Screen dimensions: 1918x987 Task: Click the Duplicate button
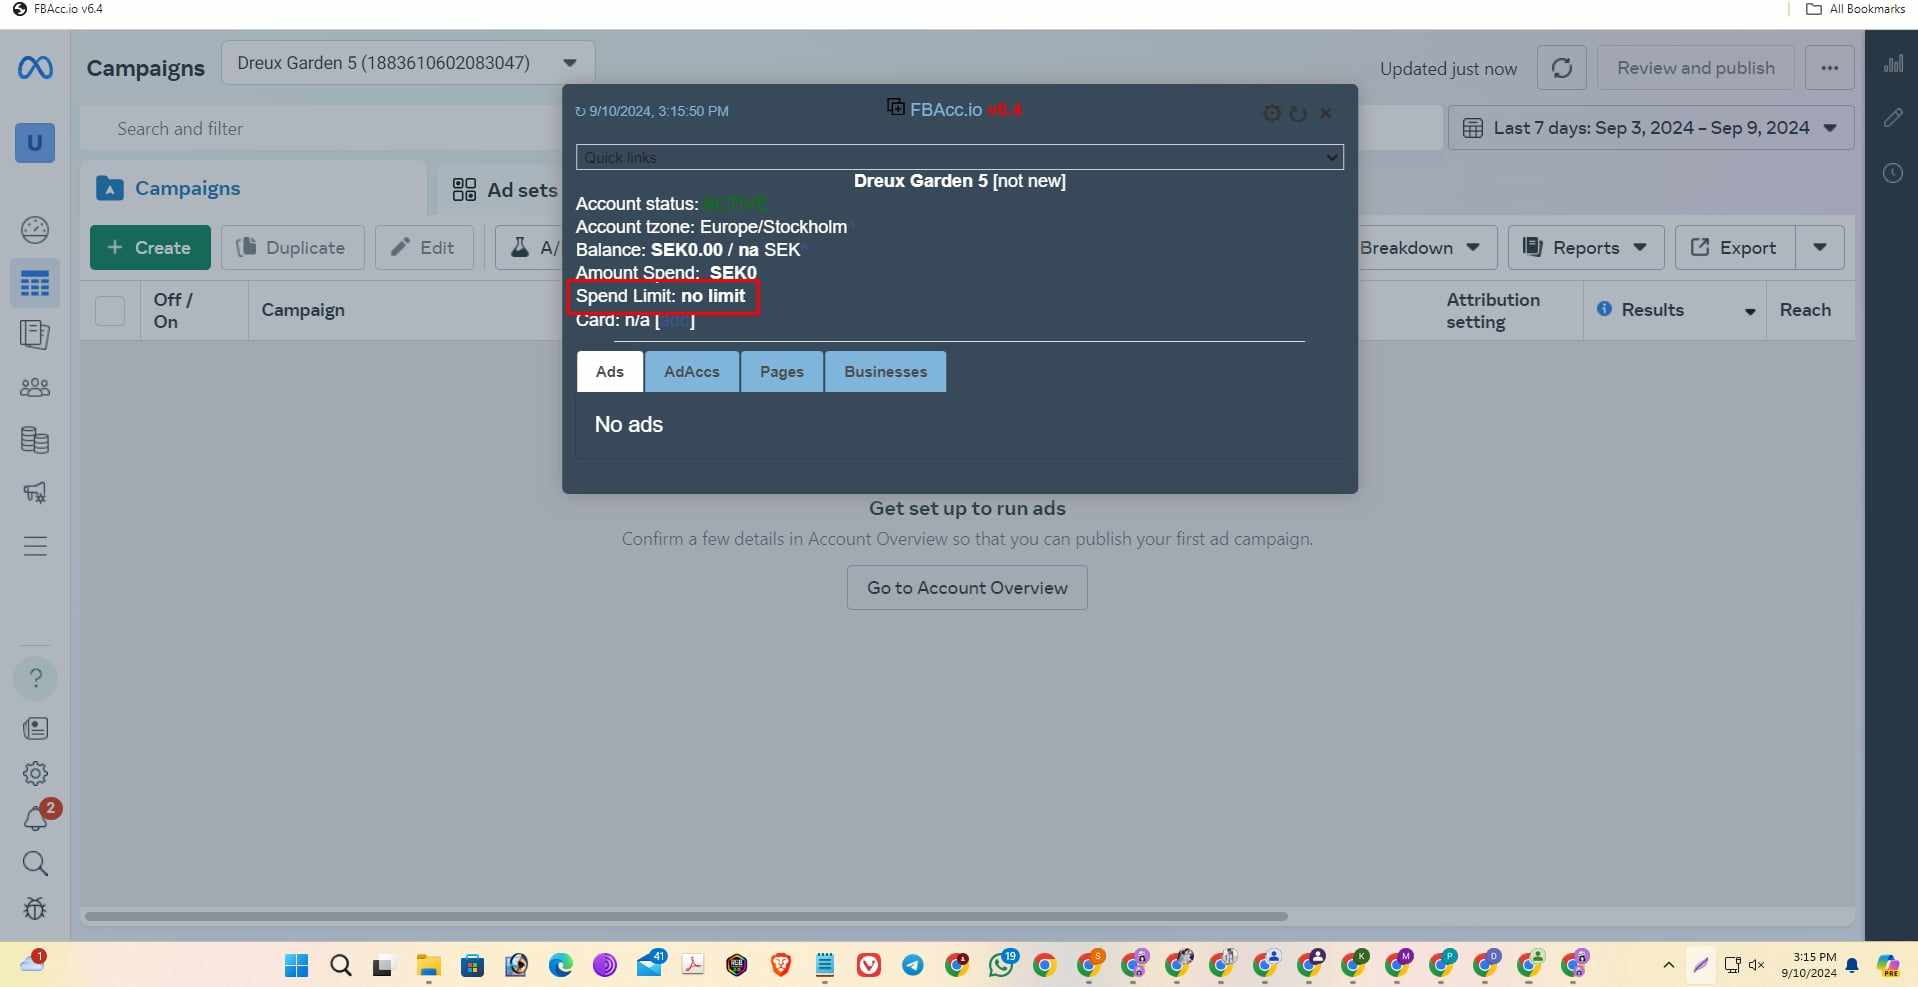tap(292, 248)
